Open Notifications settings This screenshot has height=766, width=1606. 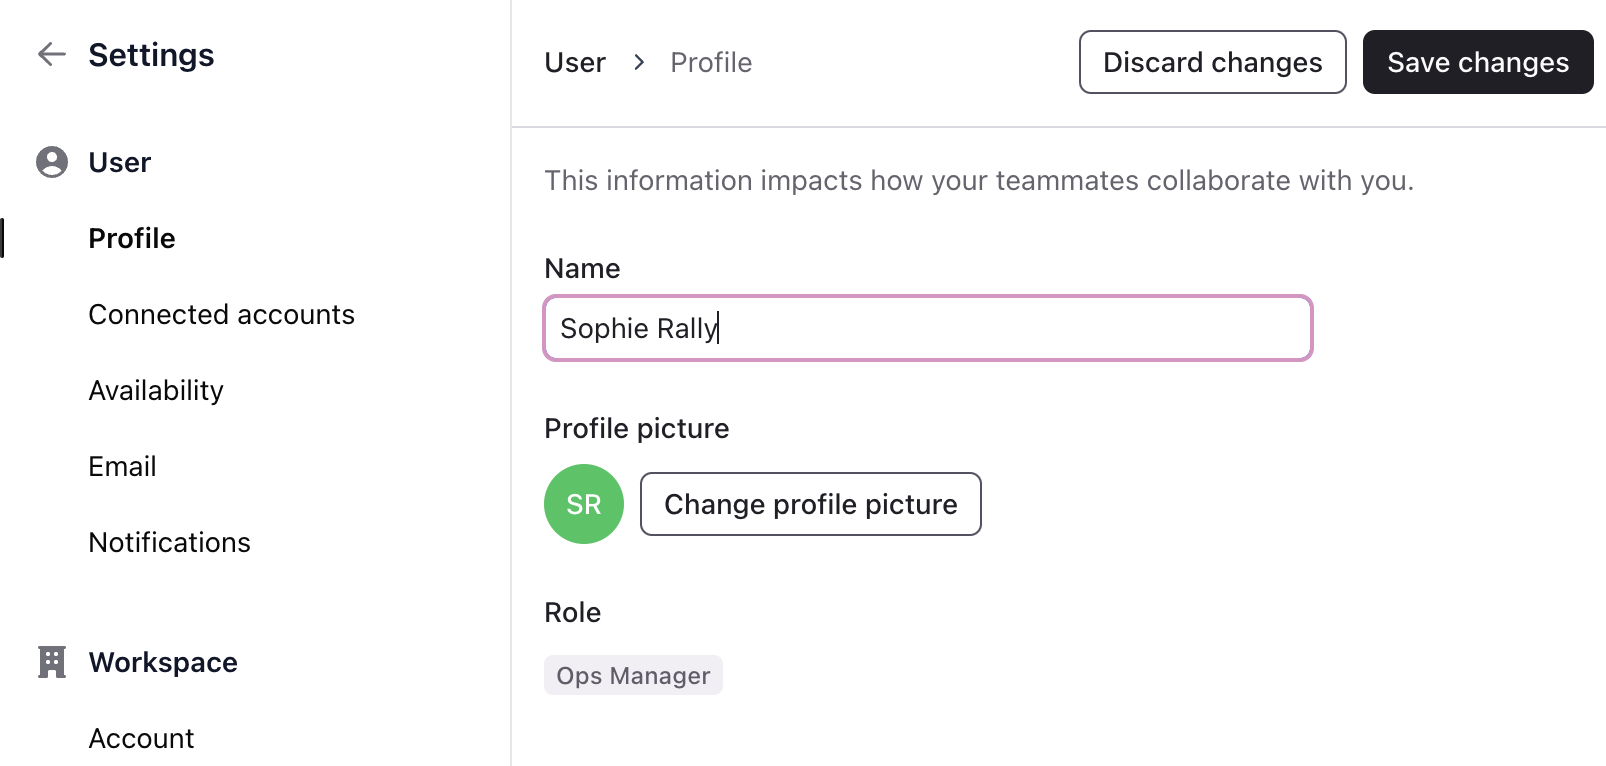(169, 542)
